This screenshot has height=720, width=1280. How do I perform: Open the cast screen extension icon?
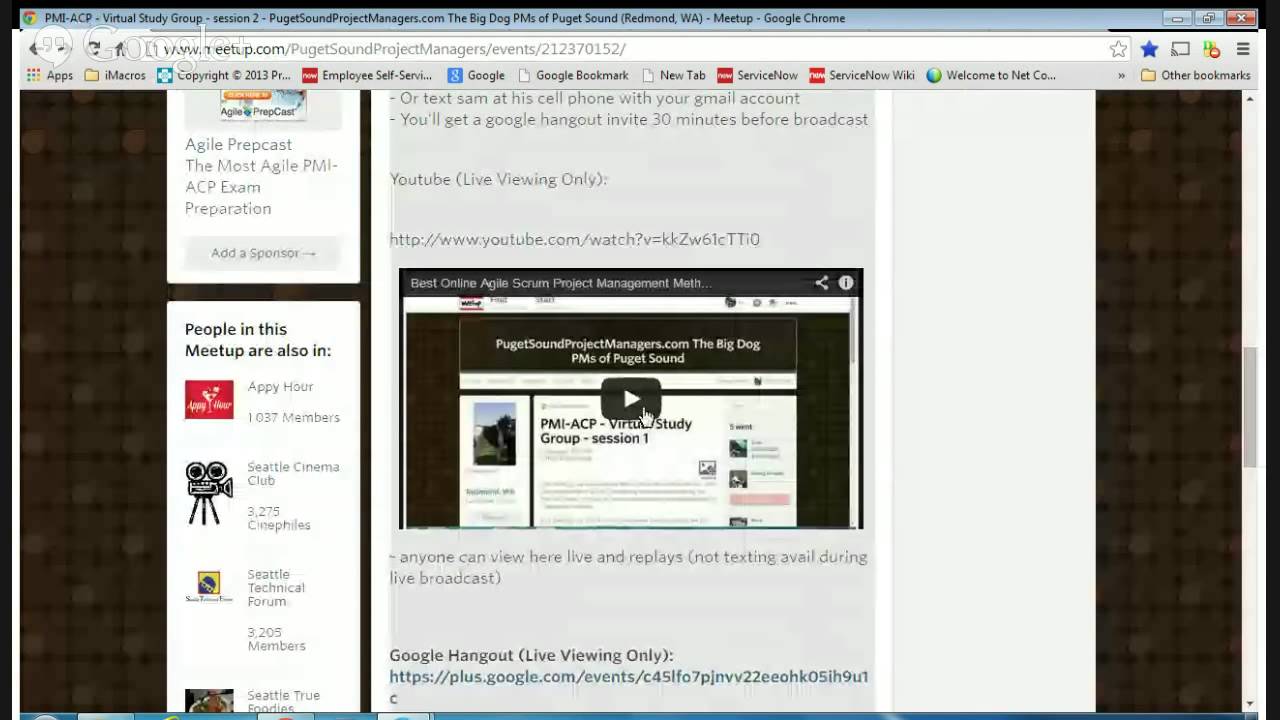1180,49
